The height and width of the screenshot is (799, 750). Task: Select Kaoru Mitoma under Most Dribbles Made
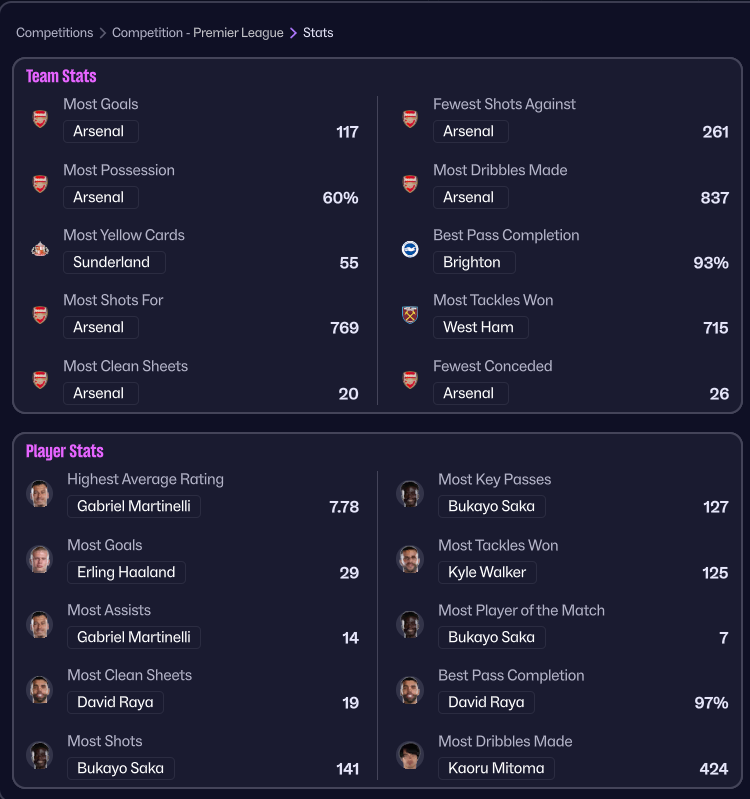tap(496, 768)
